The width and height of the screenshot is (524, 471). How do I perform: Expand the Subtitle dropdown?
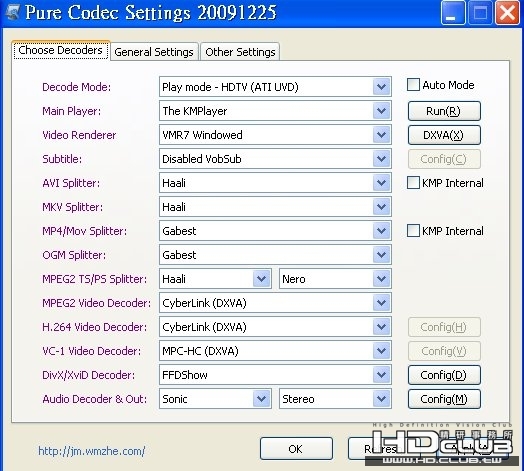275,159
